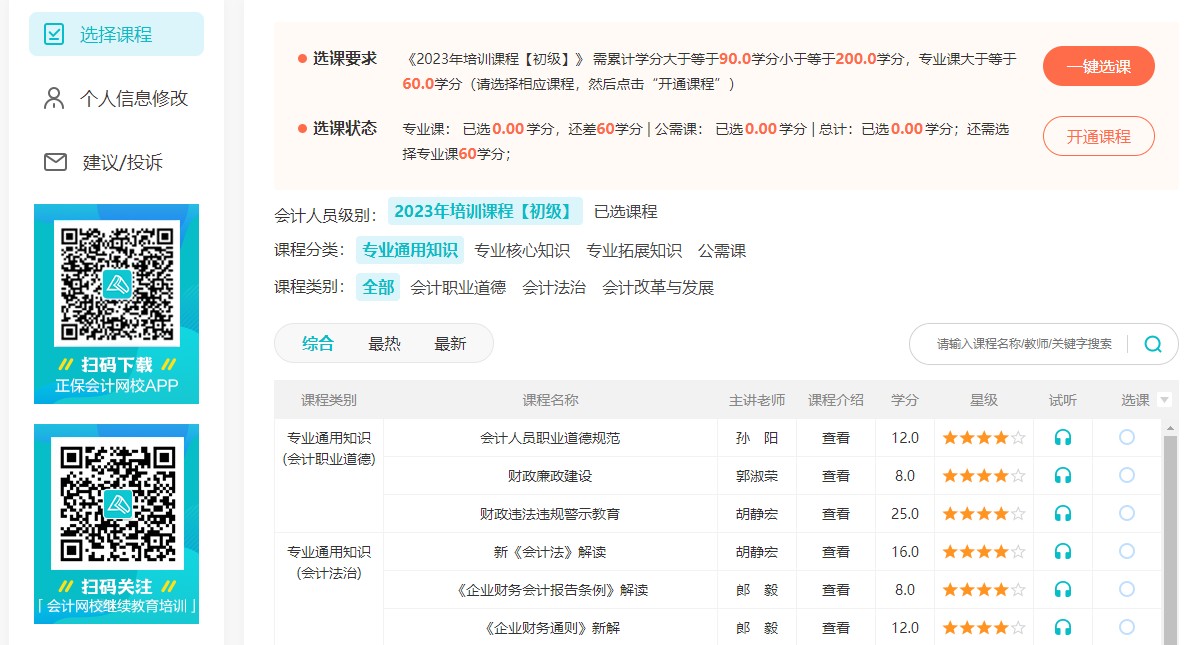Image resolution: width=1197 pixels, height=645 pixels.
Task: View course intro 查看 for 财政违法违规警示教育
Action: 836,514
